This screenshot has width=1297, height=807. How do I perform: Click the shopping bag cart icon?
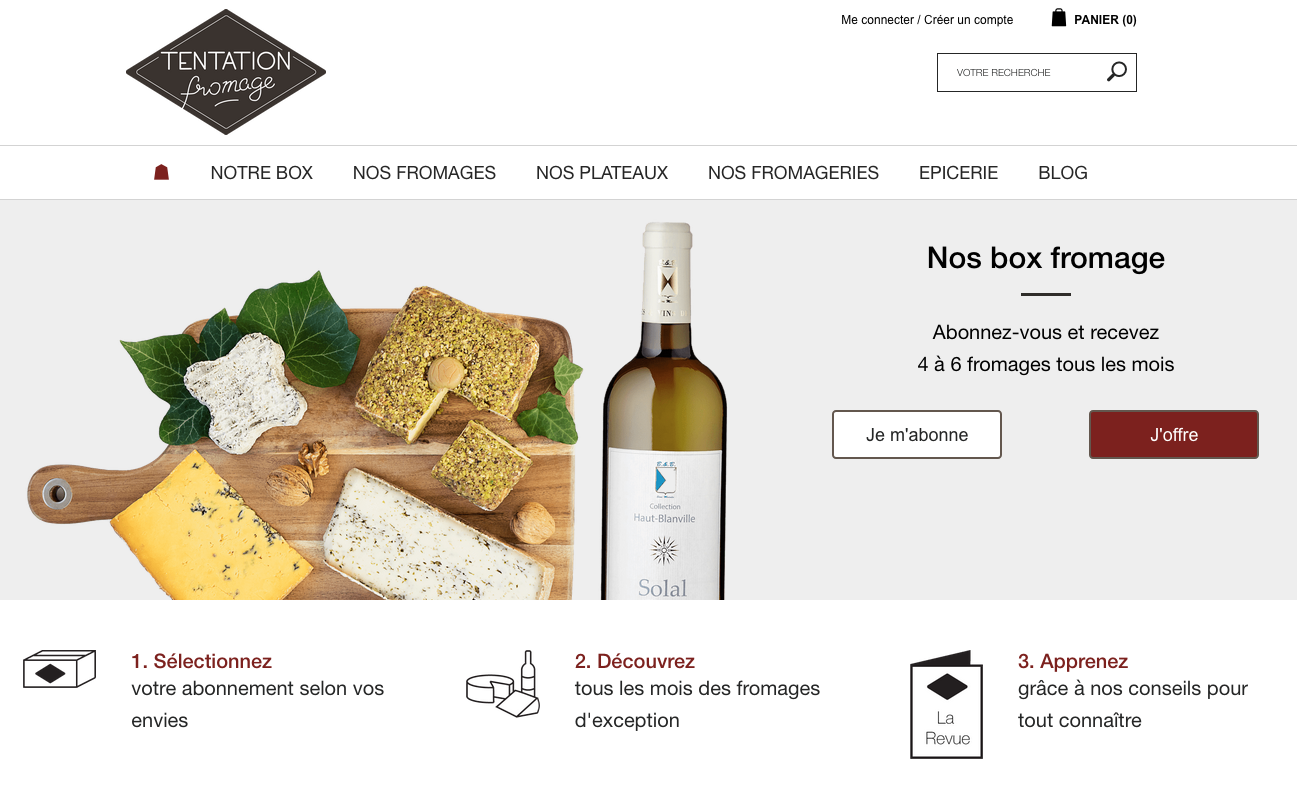point(1059,18)
